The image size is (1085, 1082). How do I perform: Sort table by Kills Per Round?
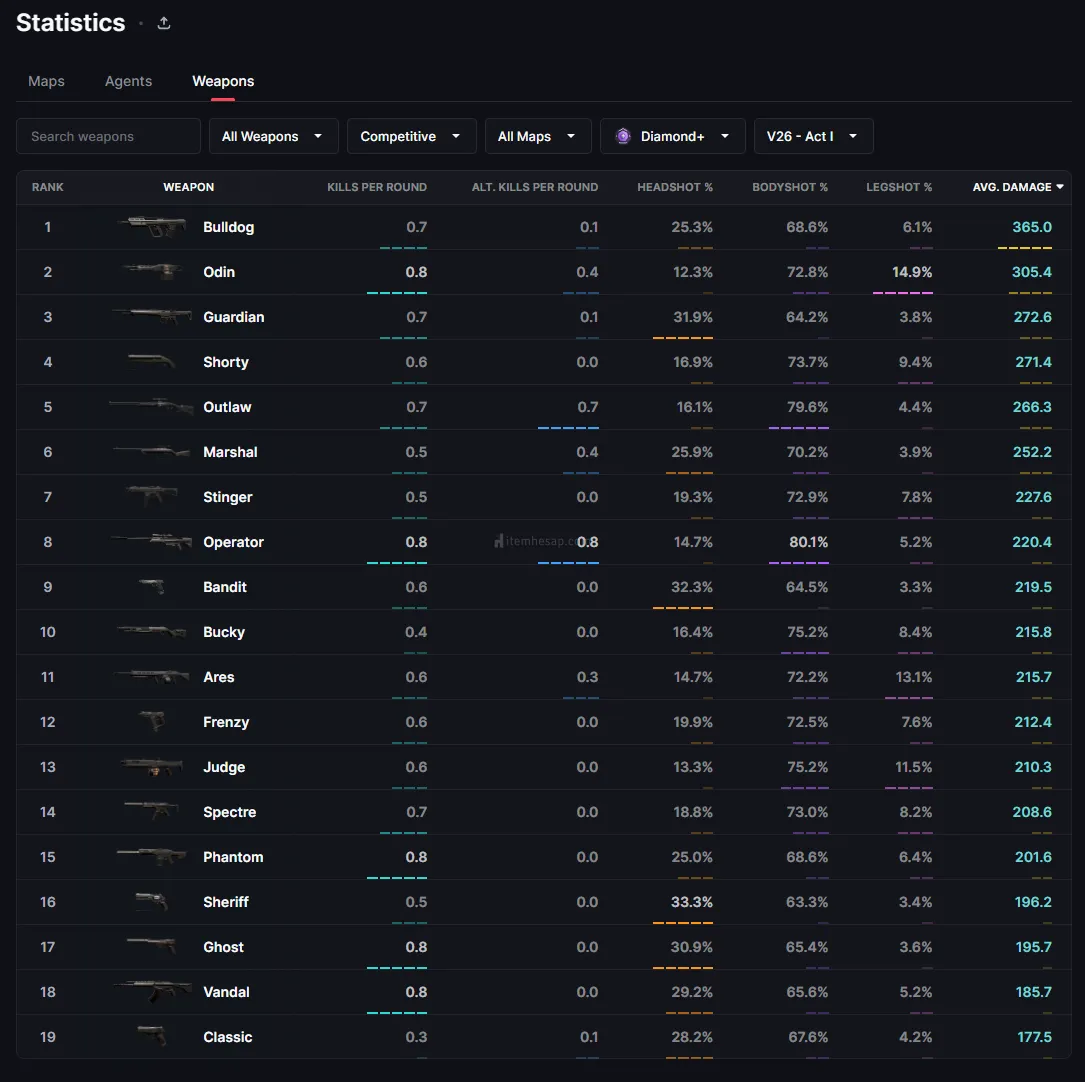tap(377, 187)
